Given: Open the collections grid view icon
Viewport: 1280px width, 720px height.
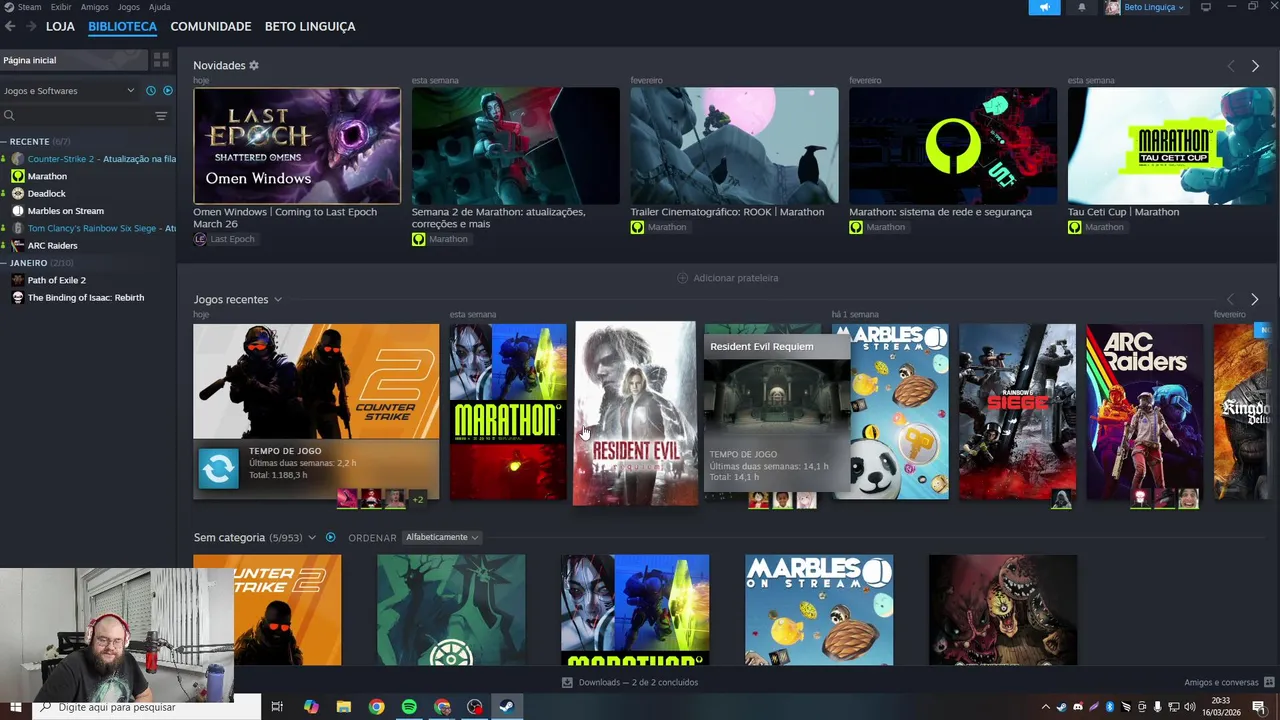Looking at the screenshot, I should (x=161, y=60).
